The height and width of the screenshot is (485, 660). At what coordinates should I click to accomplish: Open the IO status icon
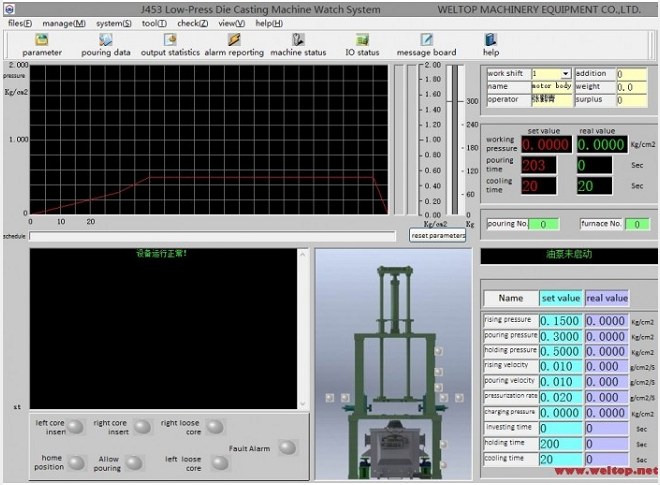click(362, 40)
